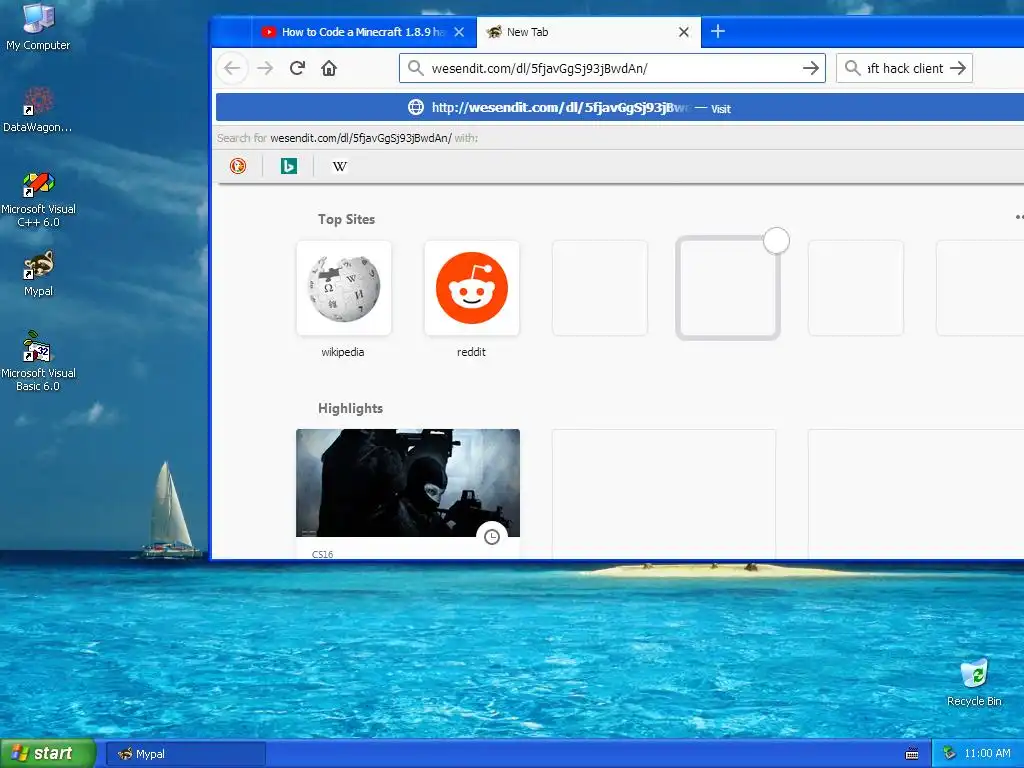Click the Highlights section heading

tap(350, 408)
